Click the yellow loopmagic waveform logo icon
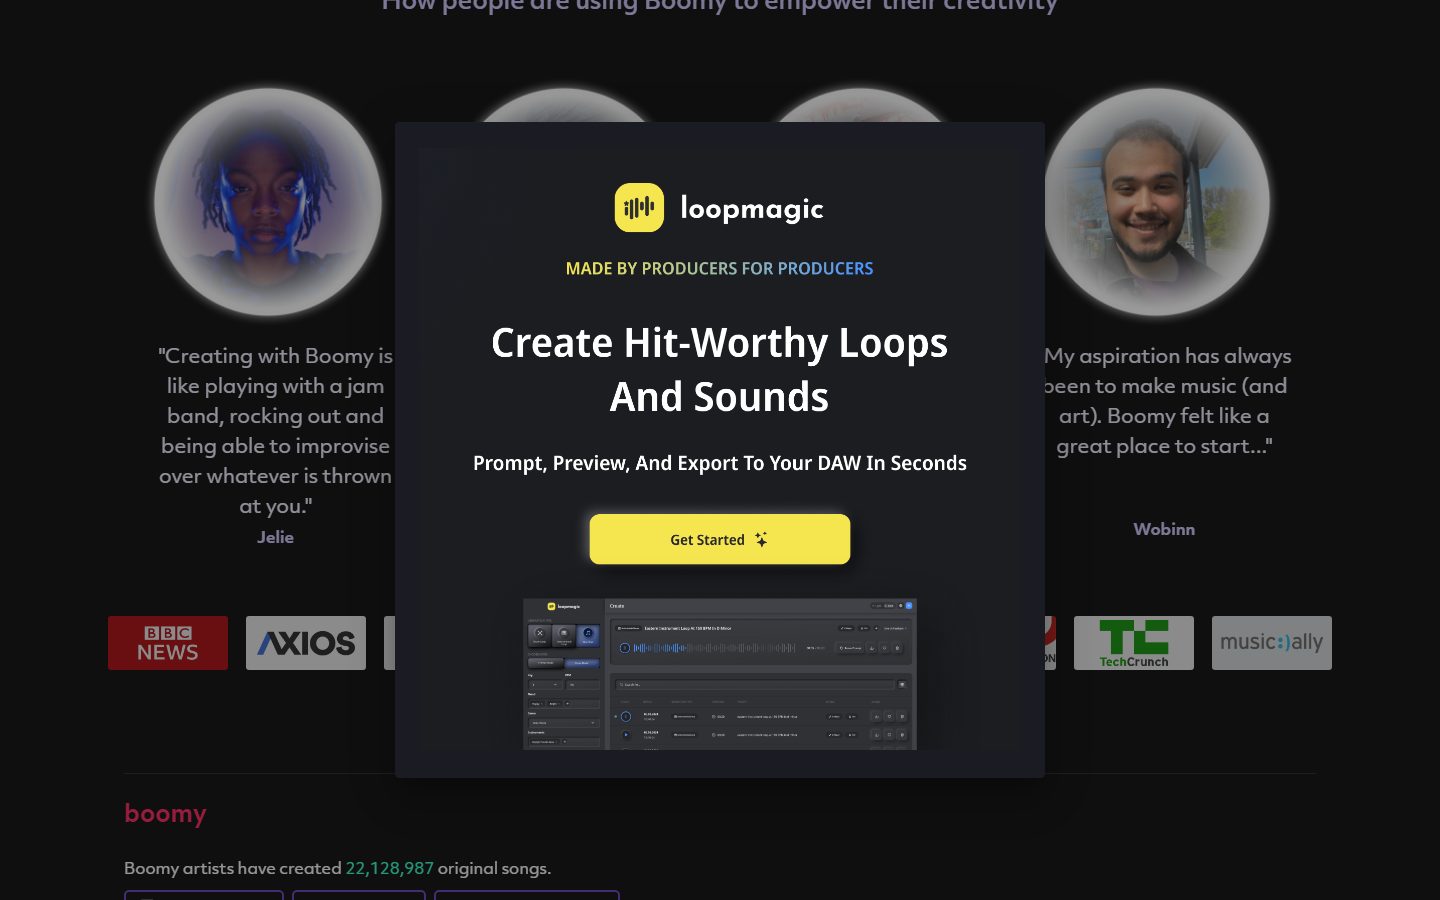This screenshot has height=900, width=1440. pyautogui.click(x=639, y=208)
